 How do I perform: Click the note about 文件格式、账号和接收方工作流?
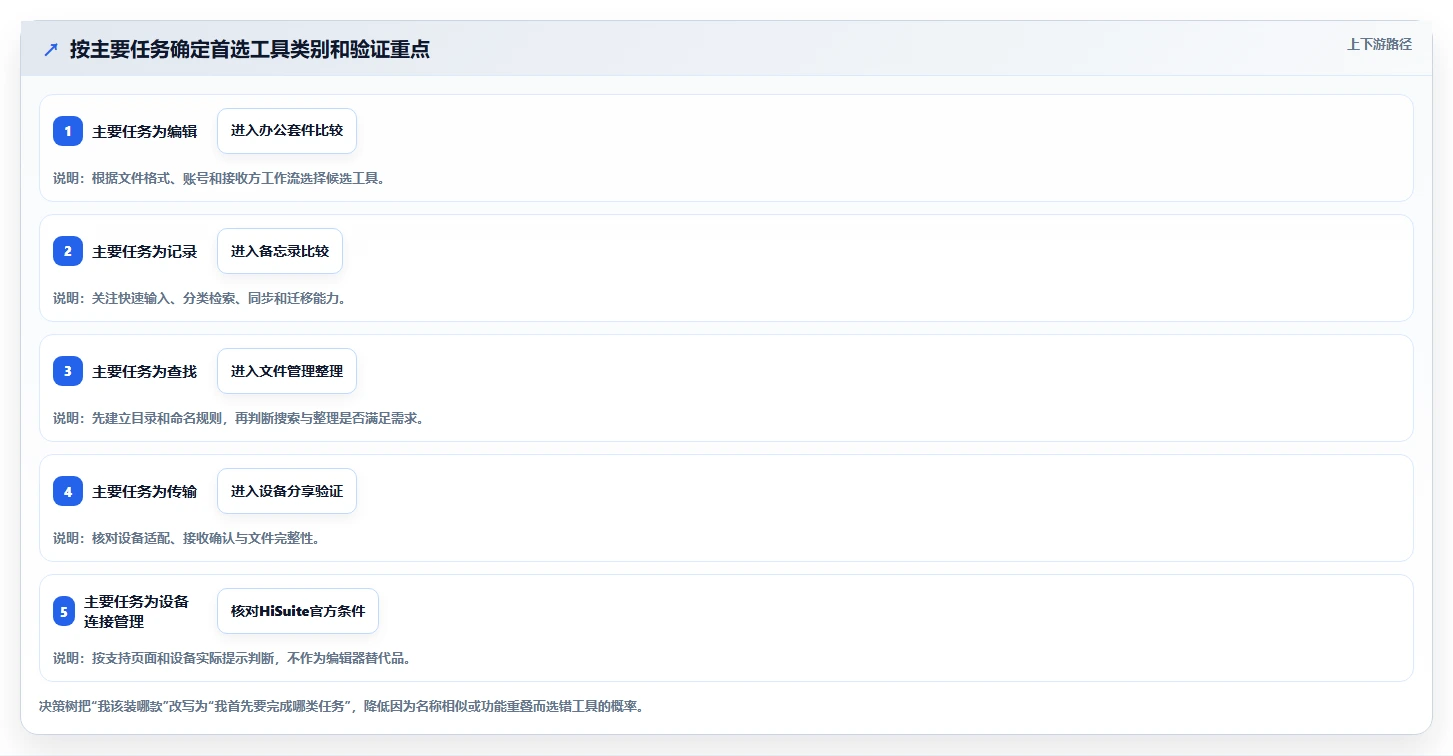(220, 178)
